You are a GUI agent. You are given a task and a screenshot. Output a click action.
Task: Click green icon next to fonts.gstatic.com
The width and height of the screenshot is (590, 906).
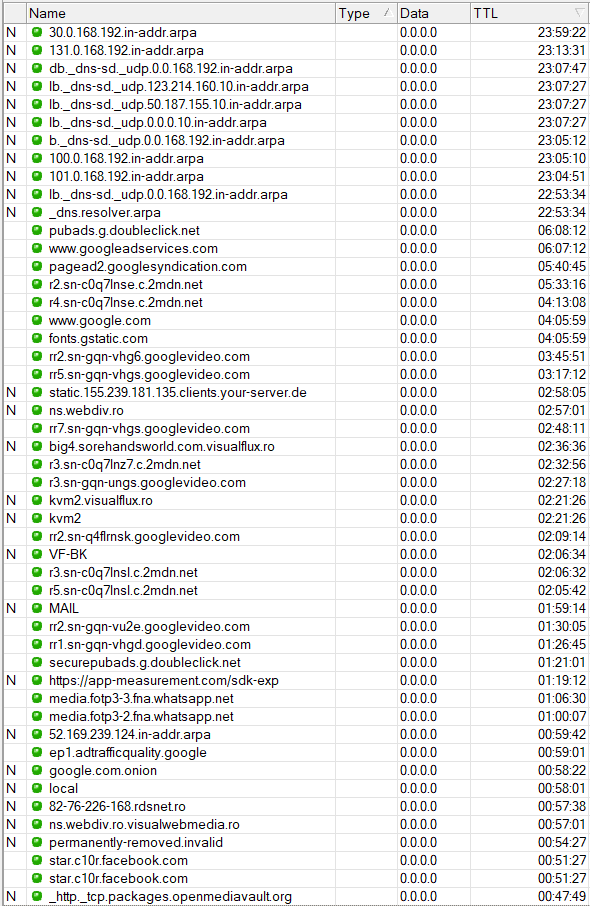coord(37,338)
